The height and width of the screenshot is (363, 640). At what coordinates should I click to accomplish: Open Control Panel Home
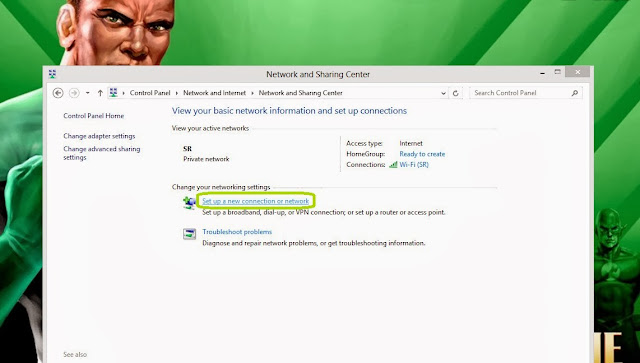(93, 116)
